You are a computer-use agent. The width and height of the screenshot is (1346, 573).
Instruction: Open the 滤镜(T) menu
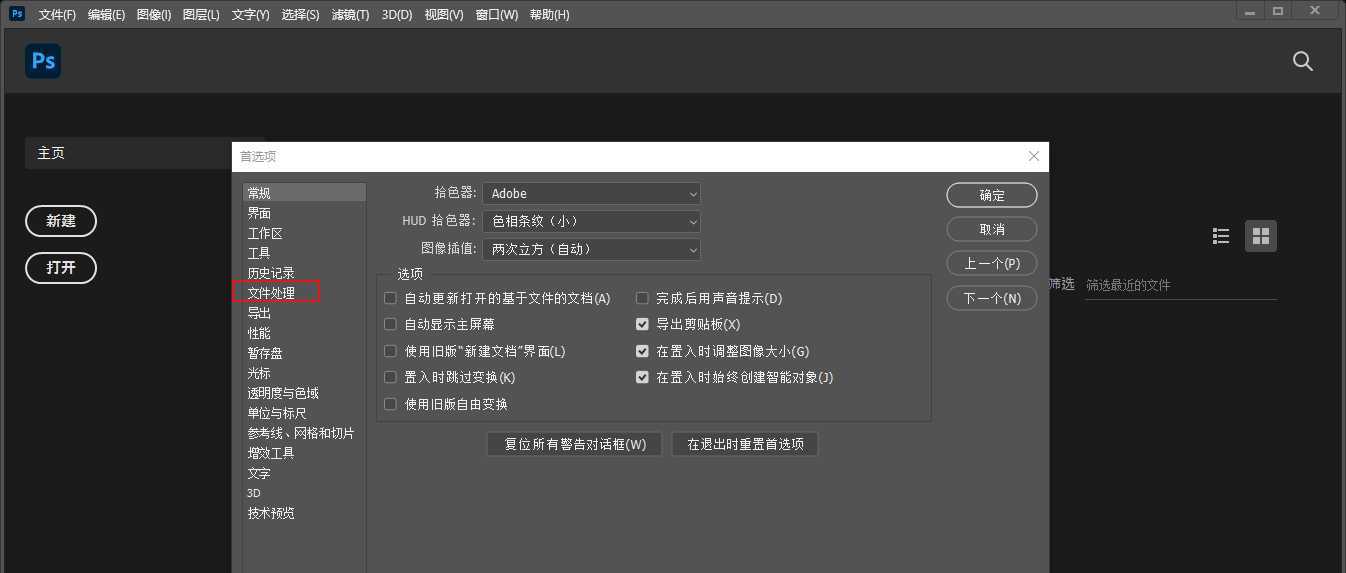[350, 15]
